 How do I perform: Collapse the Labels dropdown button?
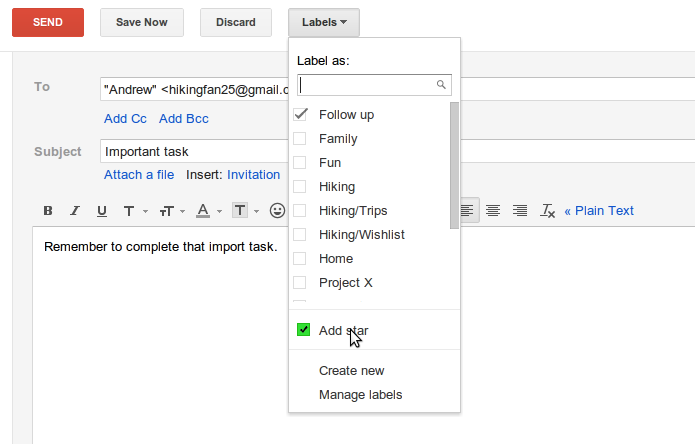(x=324, y=22)
